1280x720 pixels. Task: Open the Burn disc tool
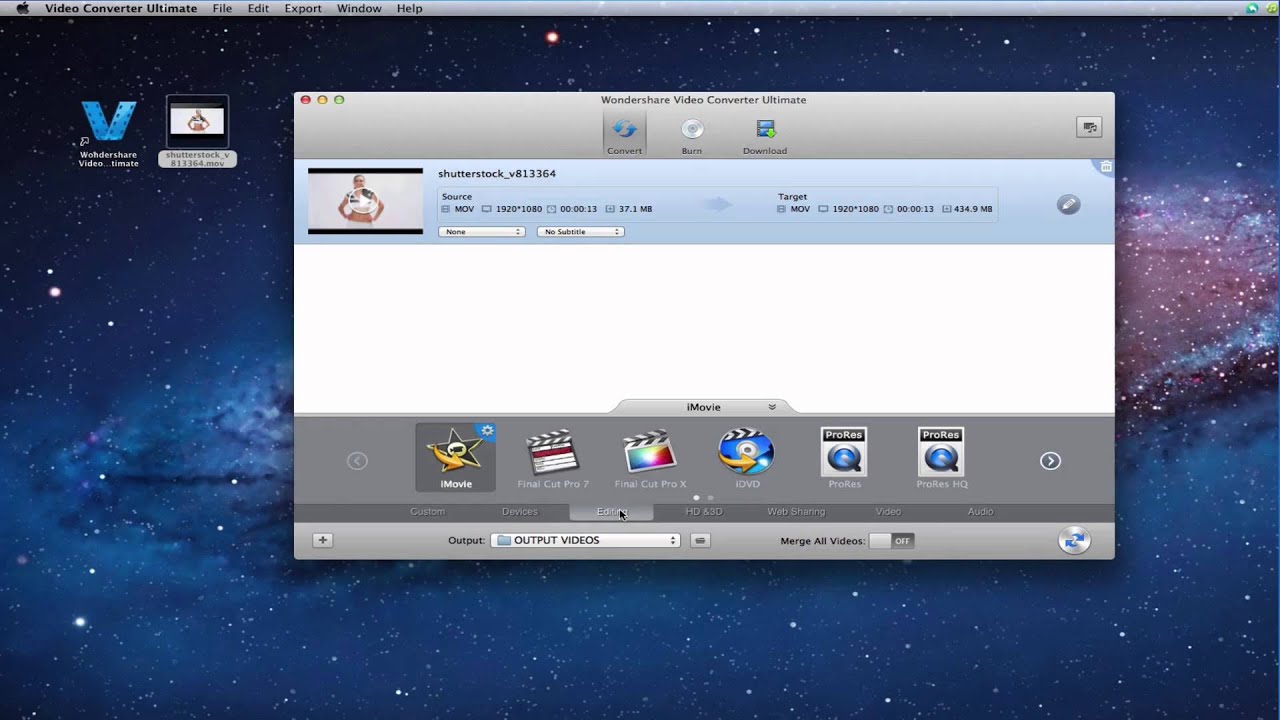click(x=692, y=134)
